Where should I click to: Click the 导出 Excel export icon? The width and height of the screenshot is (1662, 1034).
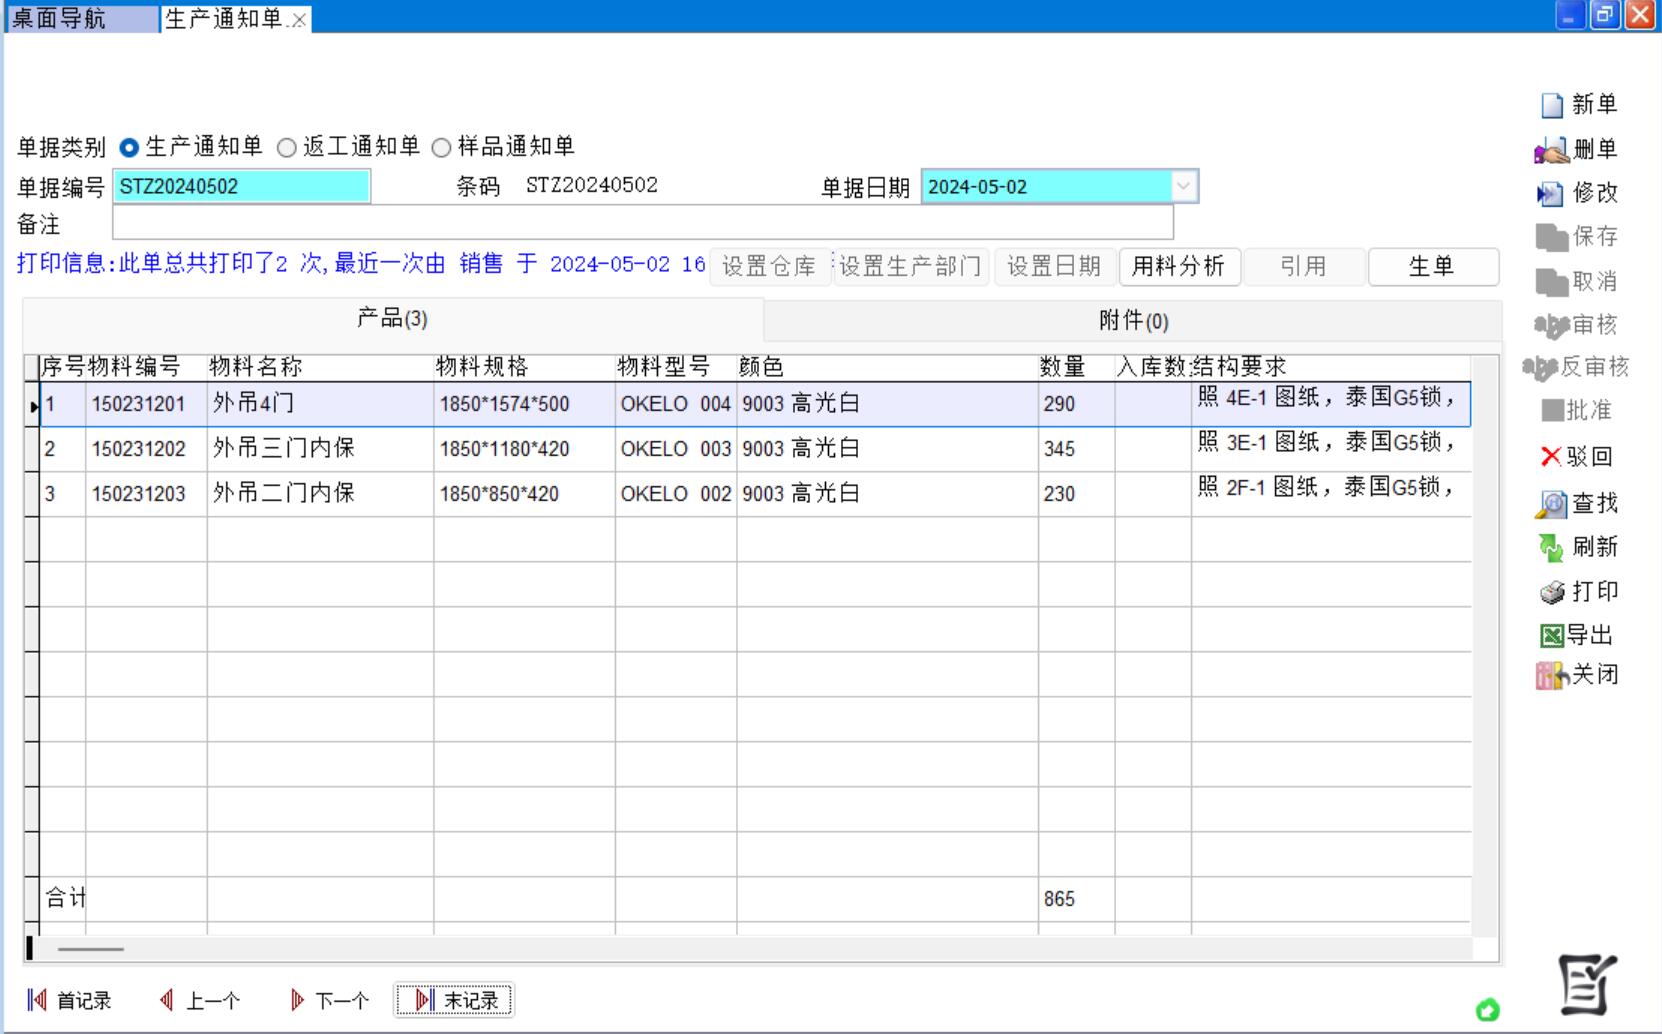coord(1551,635)
